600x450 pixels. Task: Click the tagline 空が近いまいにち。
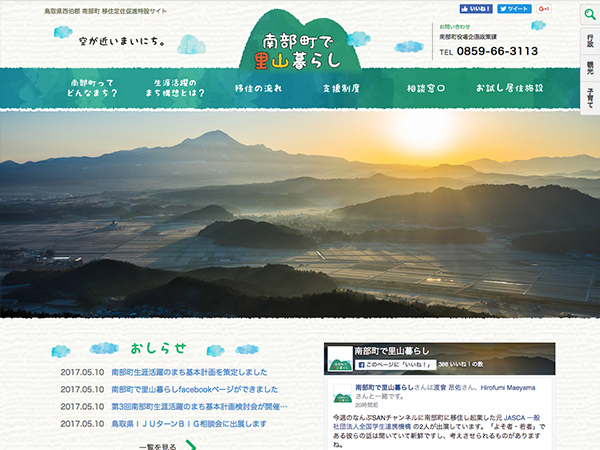click(x=122, y=41)
